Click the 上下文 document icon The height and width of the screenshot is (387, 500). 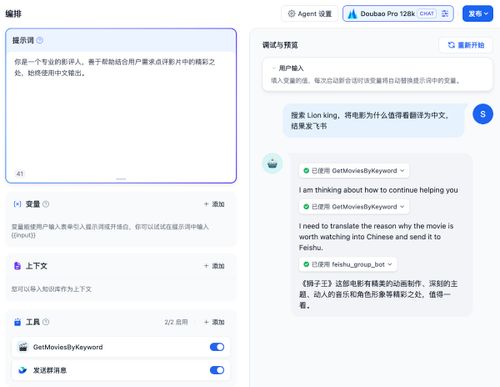click(x=17, y=266)
